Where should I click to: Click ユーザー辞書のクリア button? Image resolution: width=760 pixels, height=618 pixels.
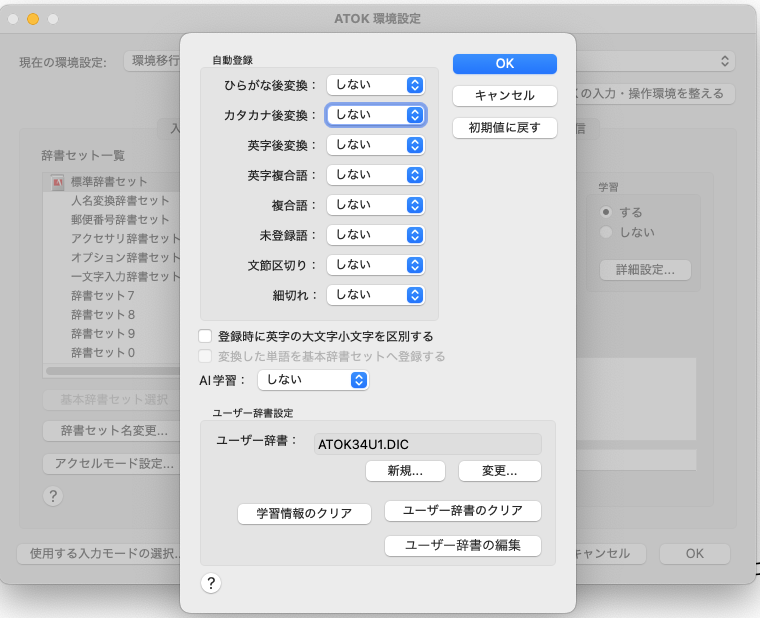[x=462, y=510]
